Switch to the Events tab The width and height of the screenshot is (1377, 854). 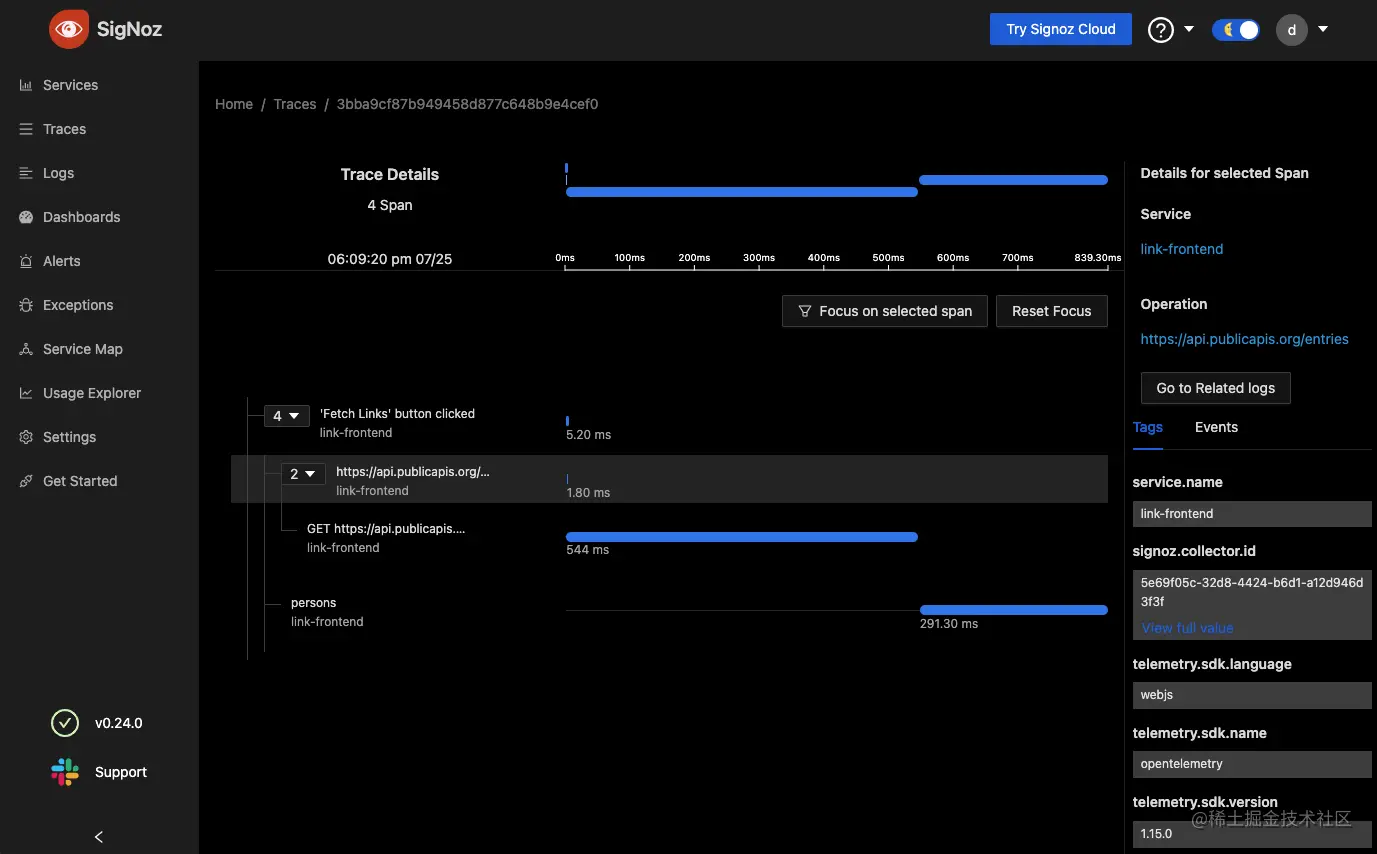click(x=1216, y=427)
